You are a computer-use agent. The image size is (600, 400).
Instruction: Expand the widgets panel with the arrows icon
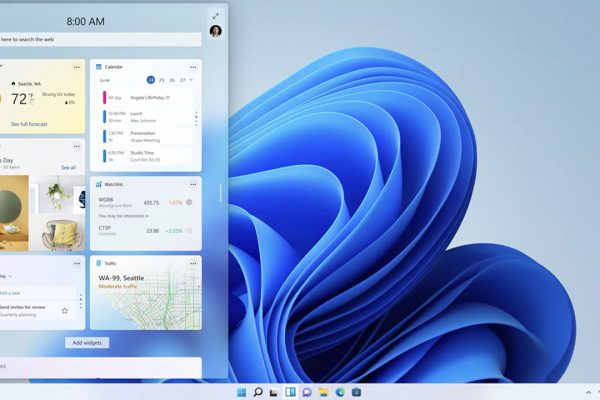[216, 16]
